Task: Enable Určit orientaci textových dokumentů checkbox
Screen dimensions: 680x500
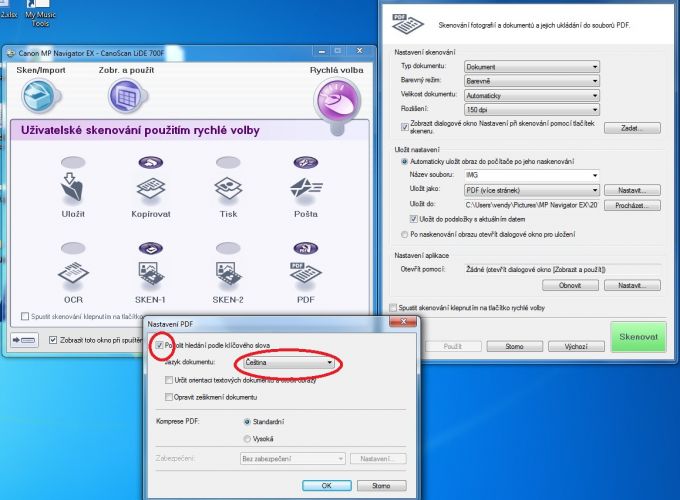Action: (x=169, y=380)
